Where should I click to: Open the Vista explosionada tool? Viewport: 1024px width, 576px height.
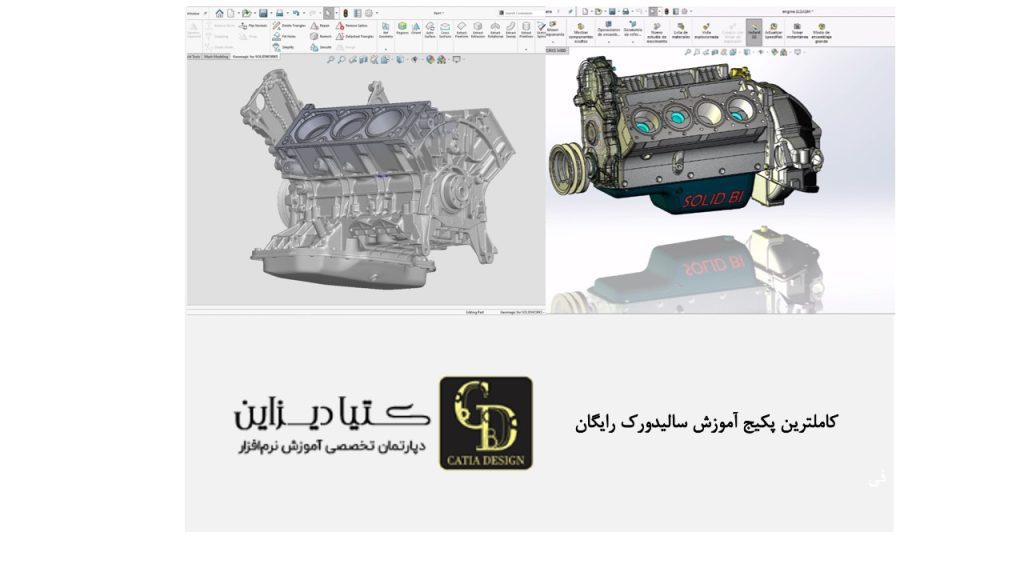(706, 31)
